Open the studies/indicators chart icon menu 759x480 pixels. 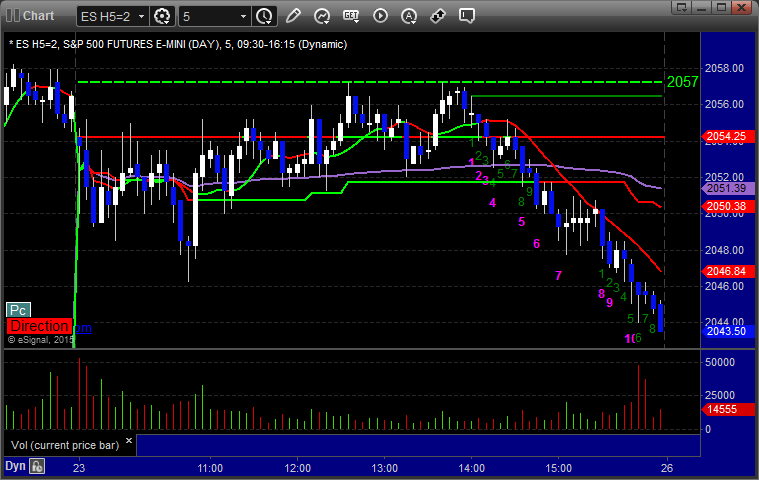pyautogui.click(x=322, y=16)
